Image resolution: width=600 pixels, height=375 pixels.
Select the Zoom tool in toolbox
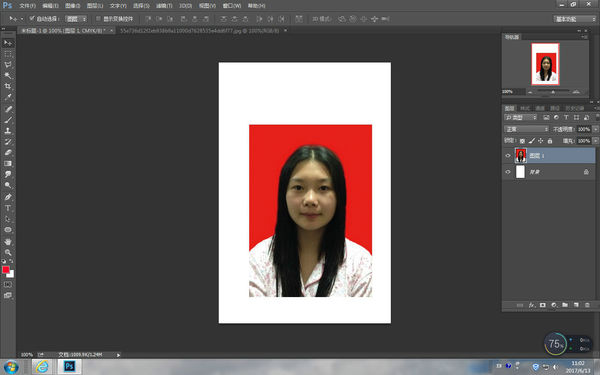click(8, 252)
